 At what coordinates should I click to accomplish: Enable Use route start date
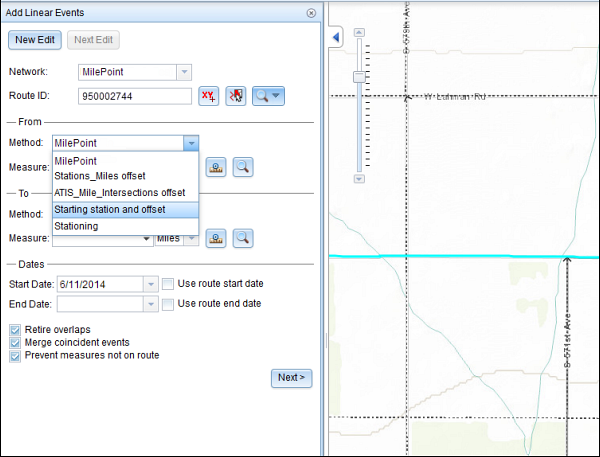(x=169, y=284)
